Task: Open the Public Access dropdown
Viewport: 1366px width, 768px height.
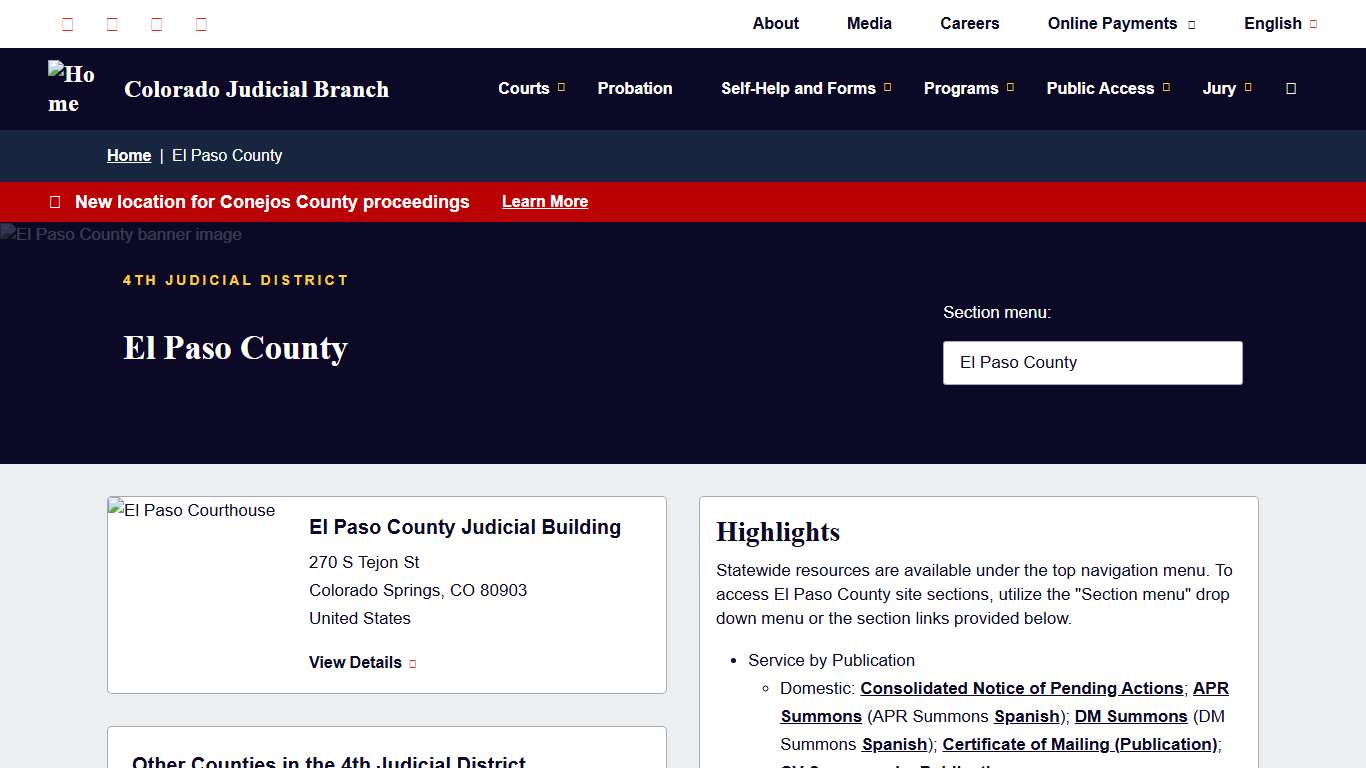Action: pos(1107,88)
